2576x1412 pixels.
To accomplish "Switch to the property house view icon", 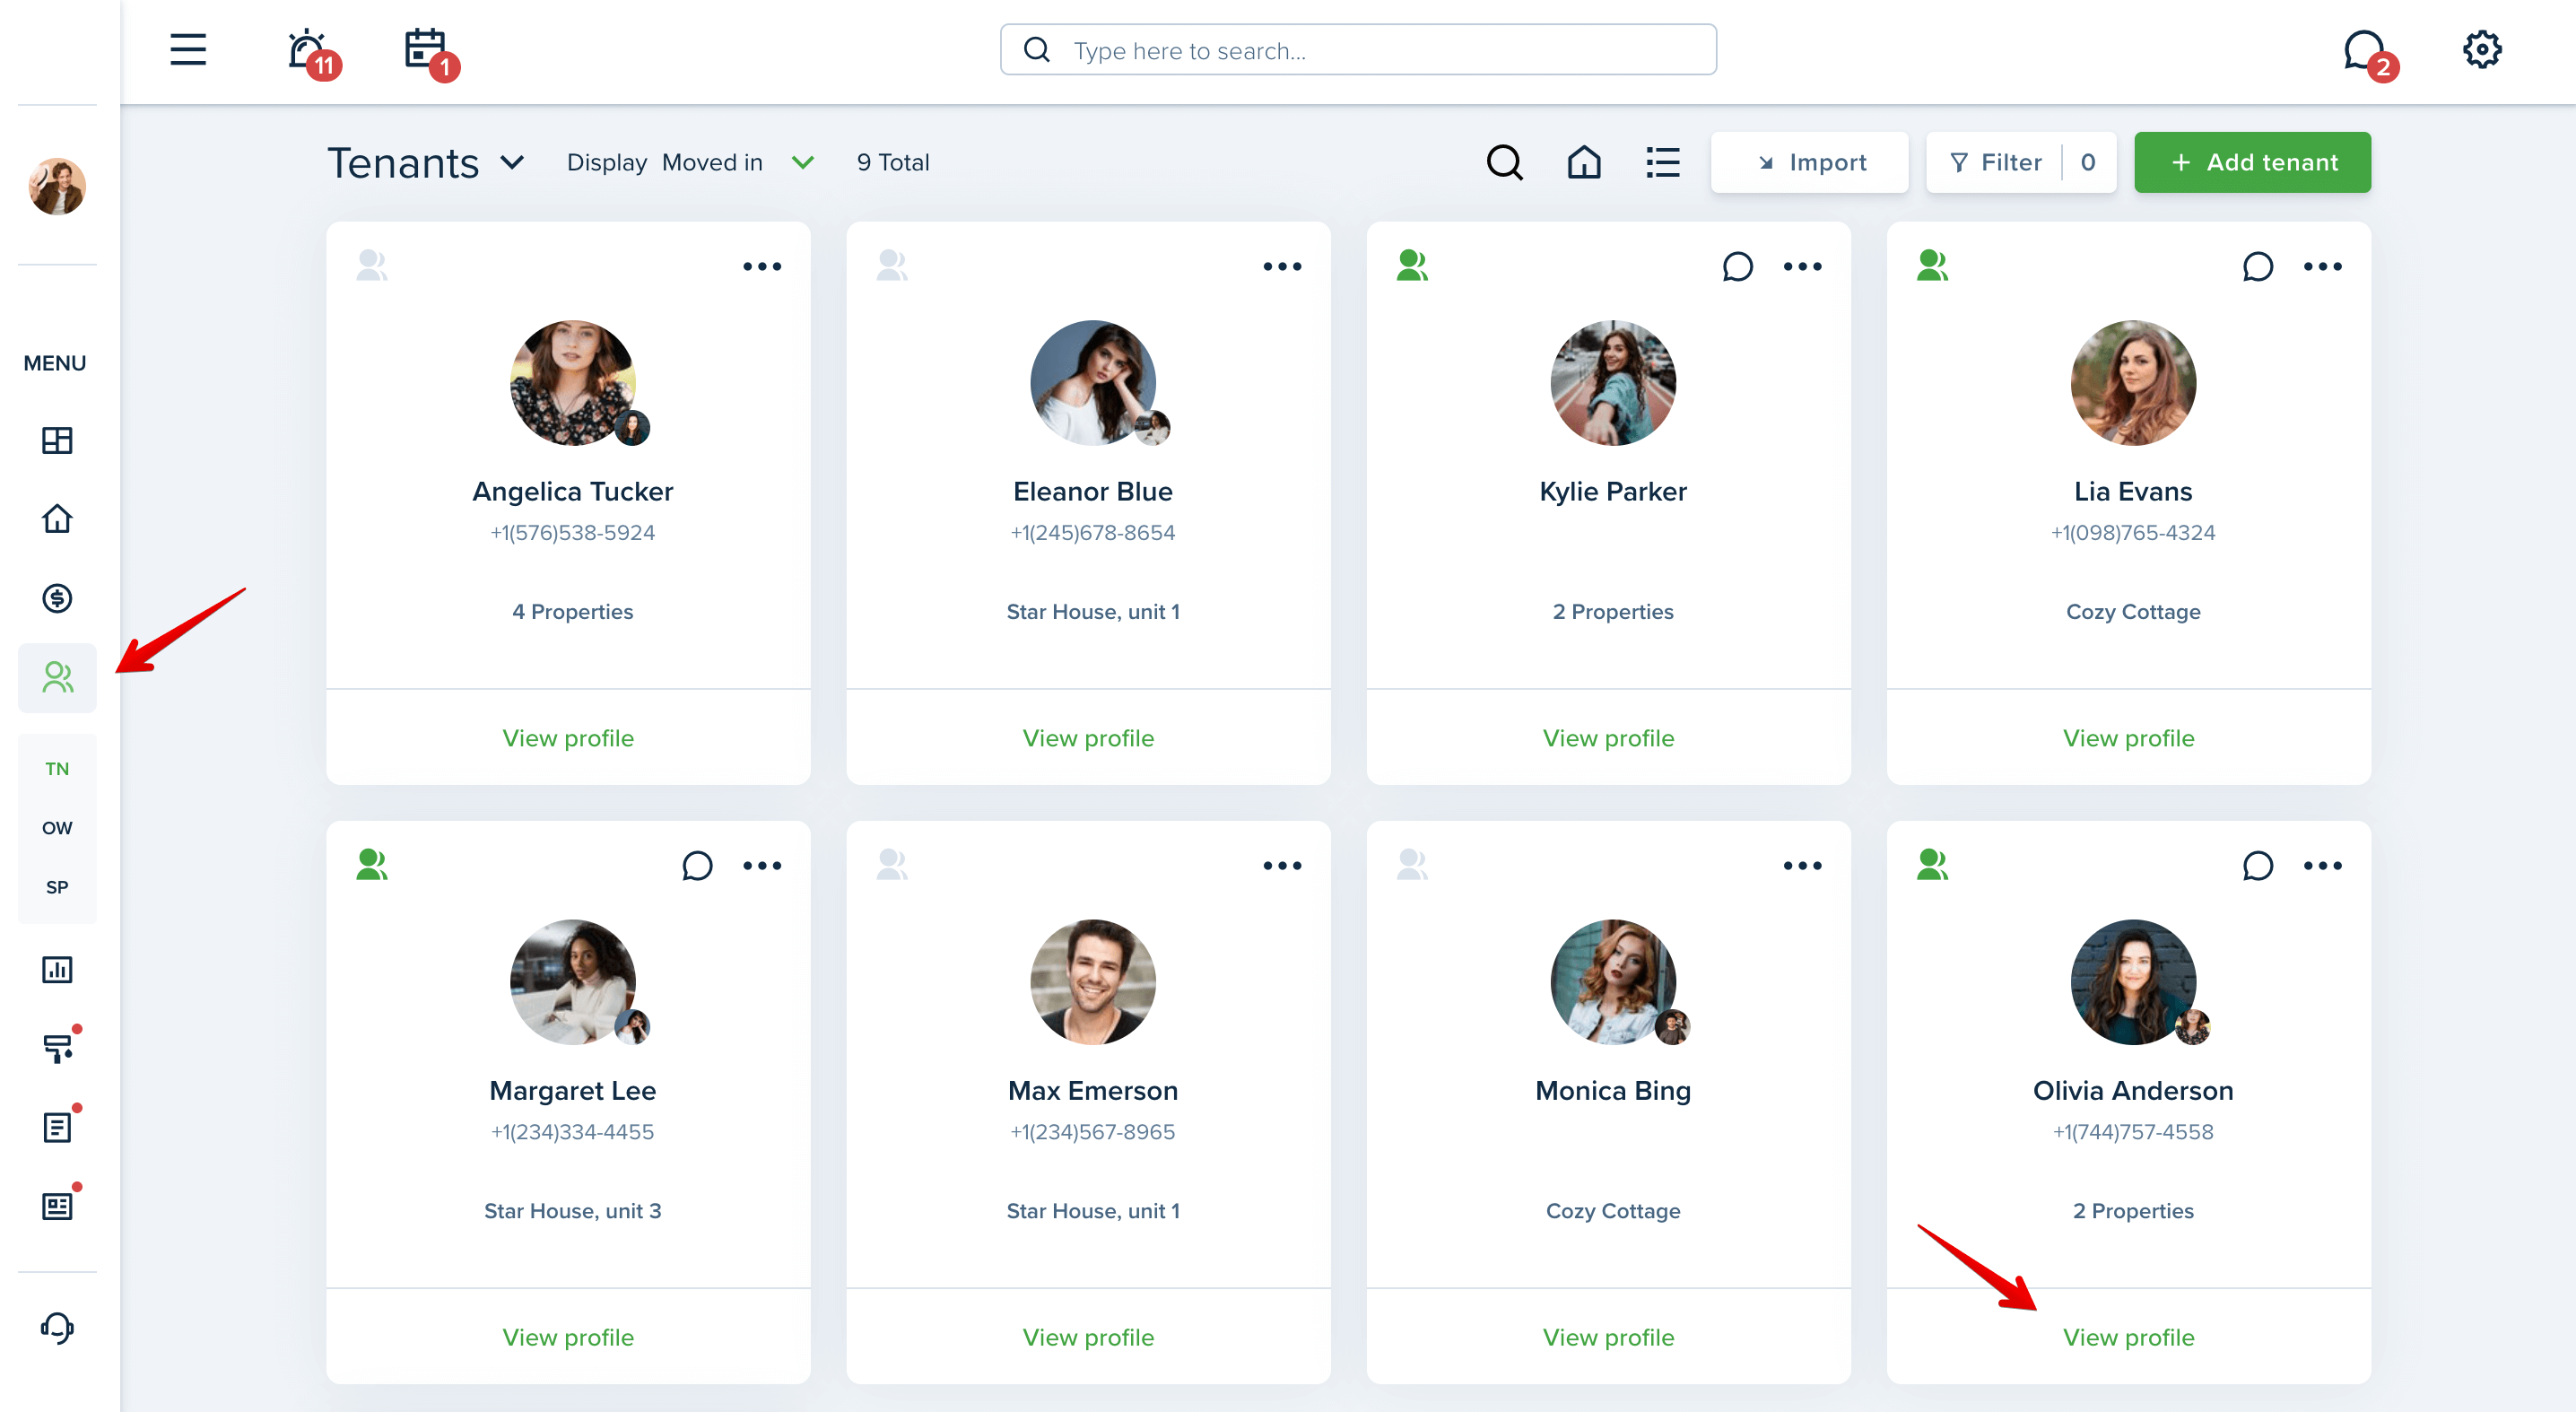I will pos(1583,162).
